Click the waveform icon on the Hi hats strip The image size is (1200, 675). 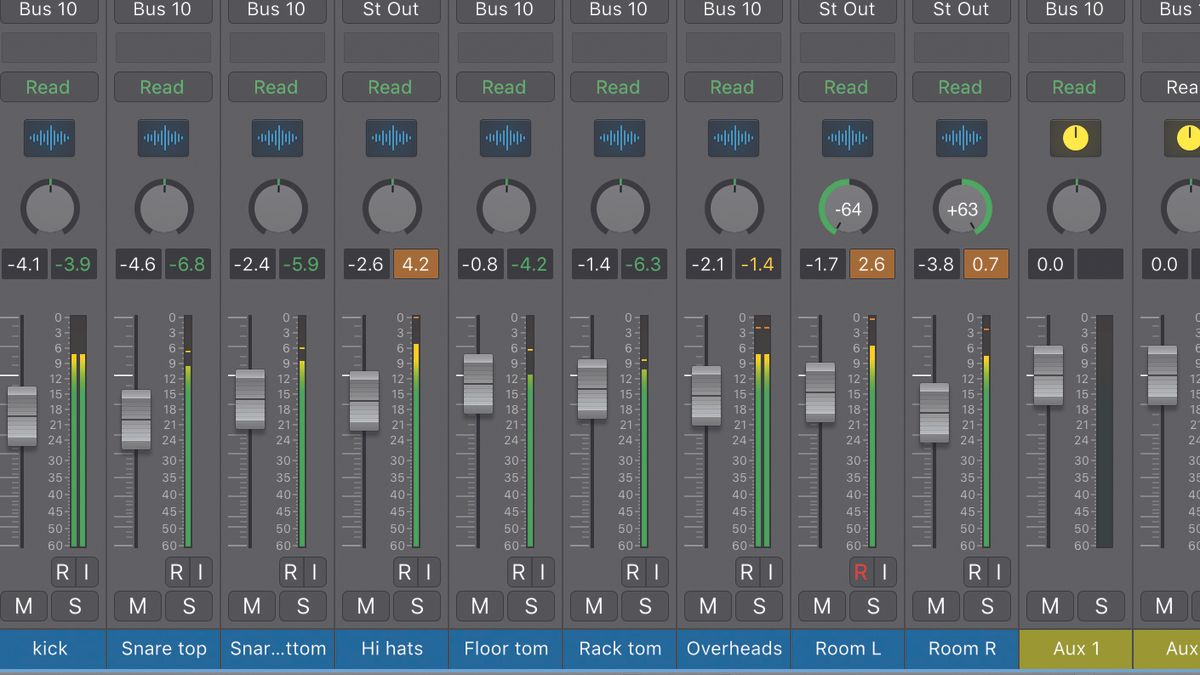[x=391, y=138]
